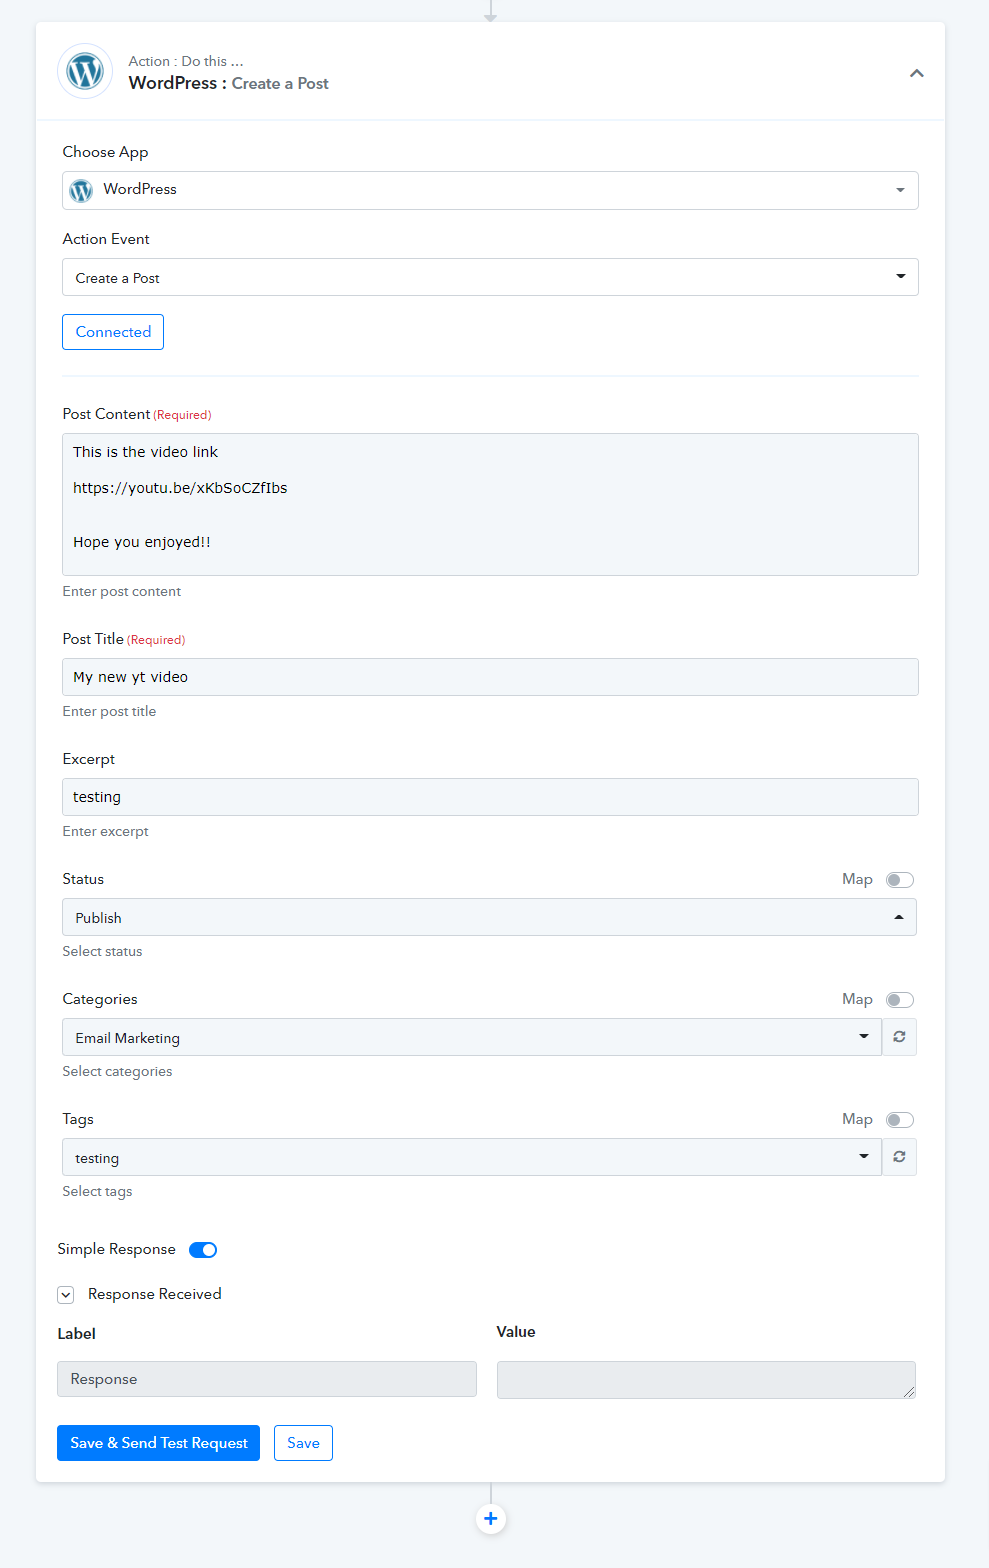Open the Categories dropdown showing Email Marketing
The width and height of the screenshot is (989, 1568).
472,1037
